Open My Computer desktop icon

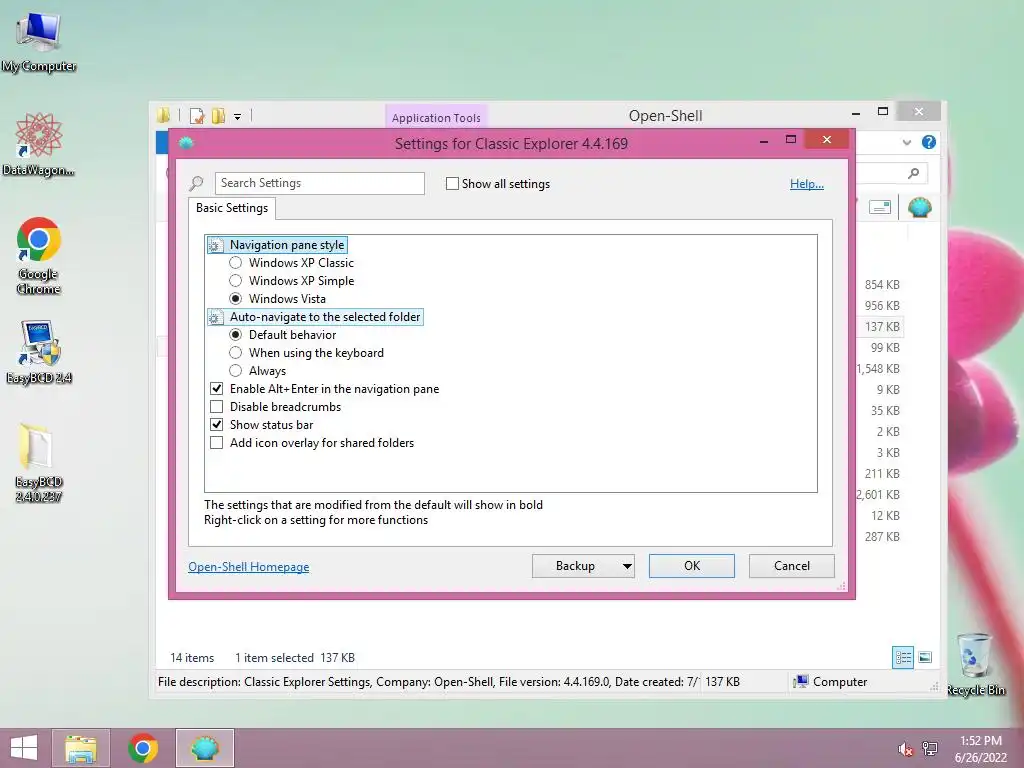[39, 43]
